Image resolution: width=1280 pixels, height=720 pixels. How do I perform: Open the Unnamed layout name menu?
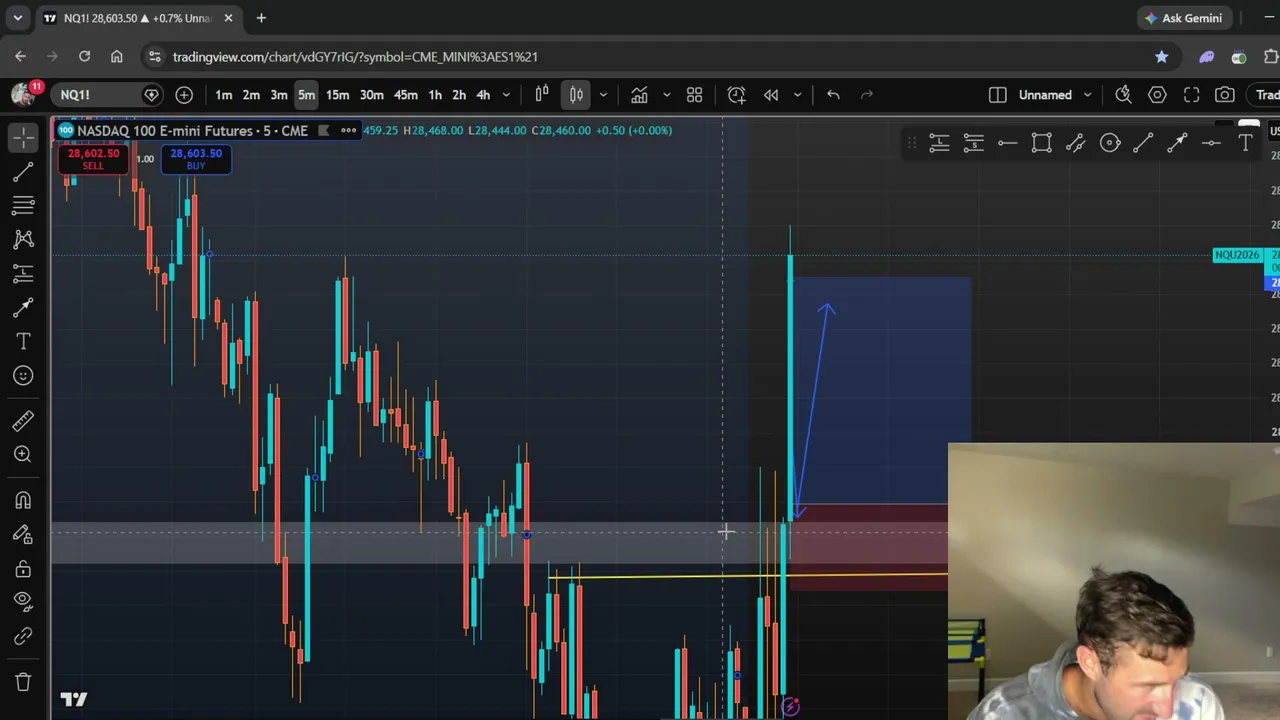coord(1056,95)
